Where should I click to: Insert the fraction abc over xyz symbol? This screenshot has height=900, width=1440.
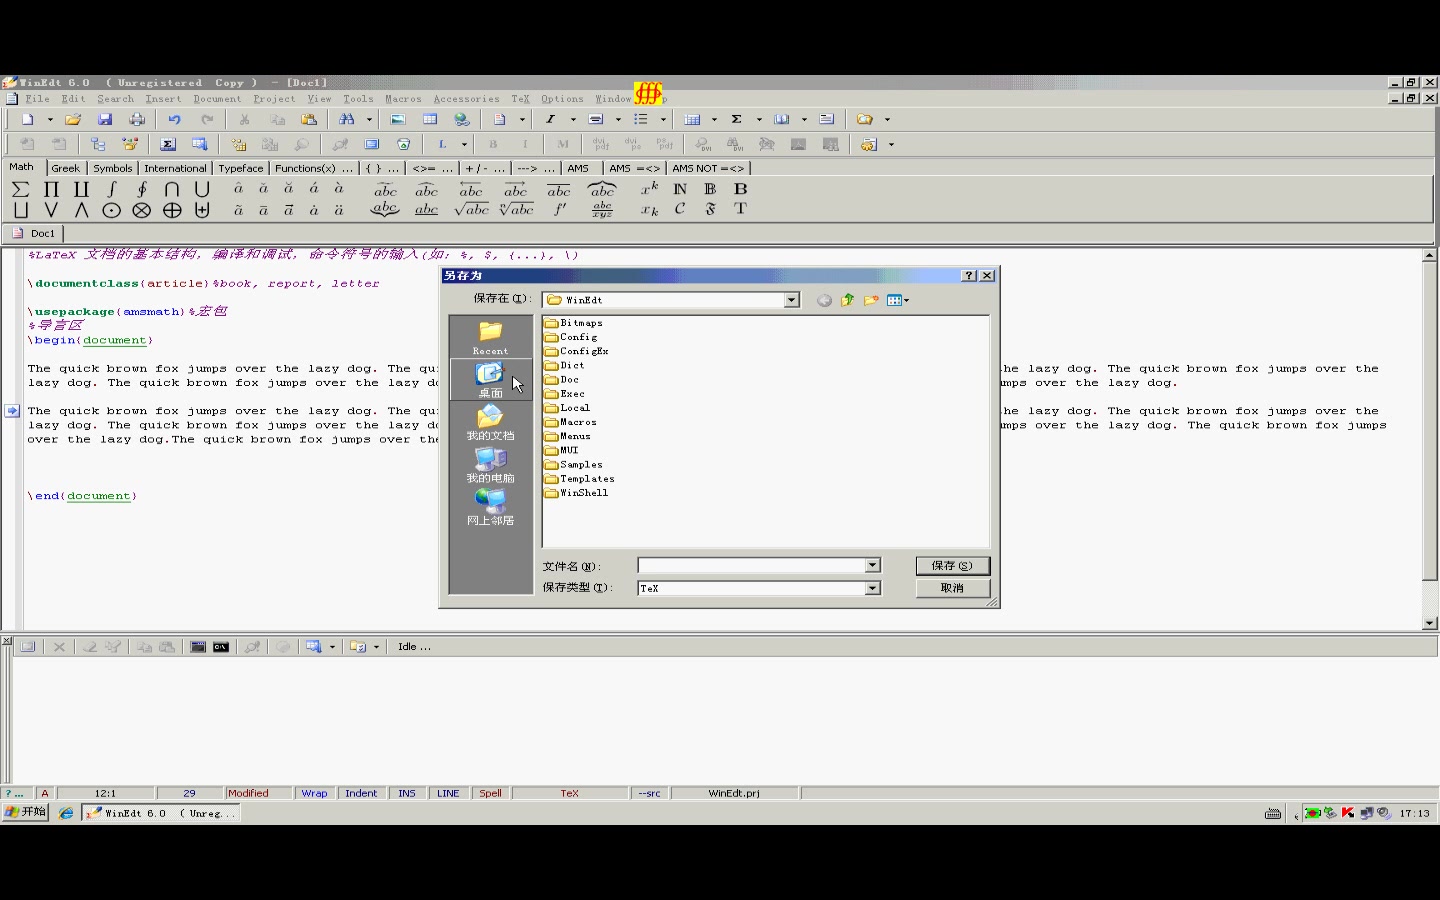click(x=602, y=209)
